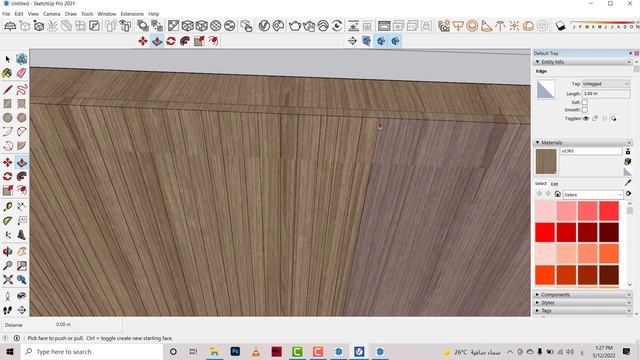Collapse the Entity Info panel

pyautogui.click(x=537, y=62)
